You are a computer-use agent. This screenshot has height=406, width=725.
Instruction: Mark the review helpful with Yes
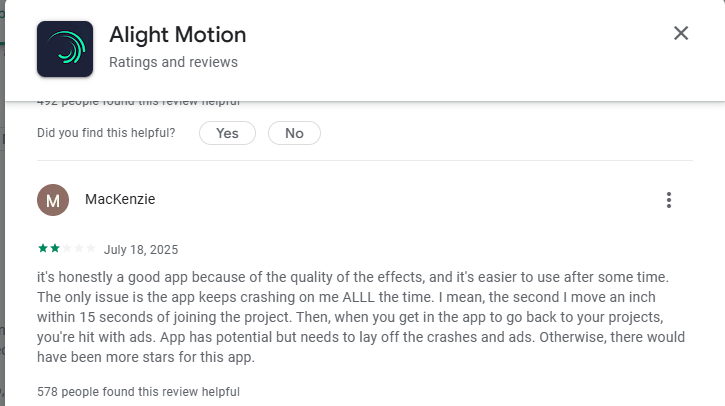click(227, 133)
